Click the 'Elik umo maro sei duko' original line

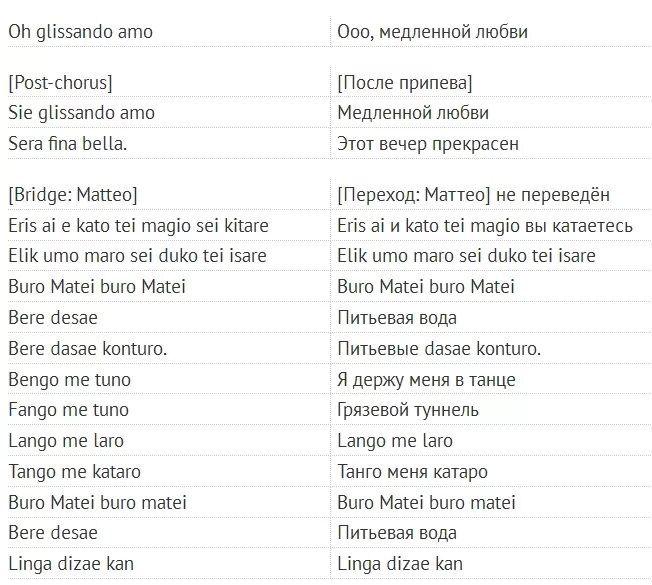pos(137,256)
